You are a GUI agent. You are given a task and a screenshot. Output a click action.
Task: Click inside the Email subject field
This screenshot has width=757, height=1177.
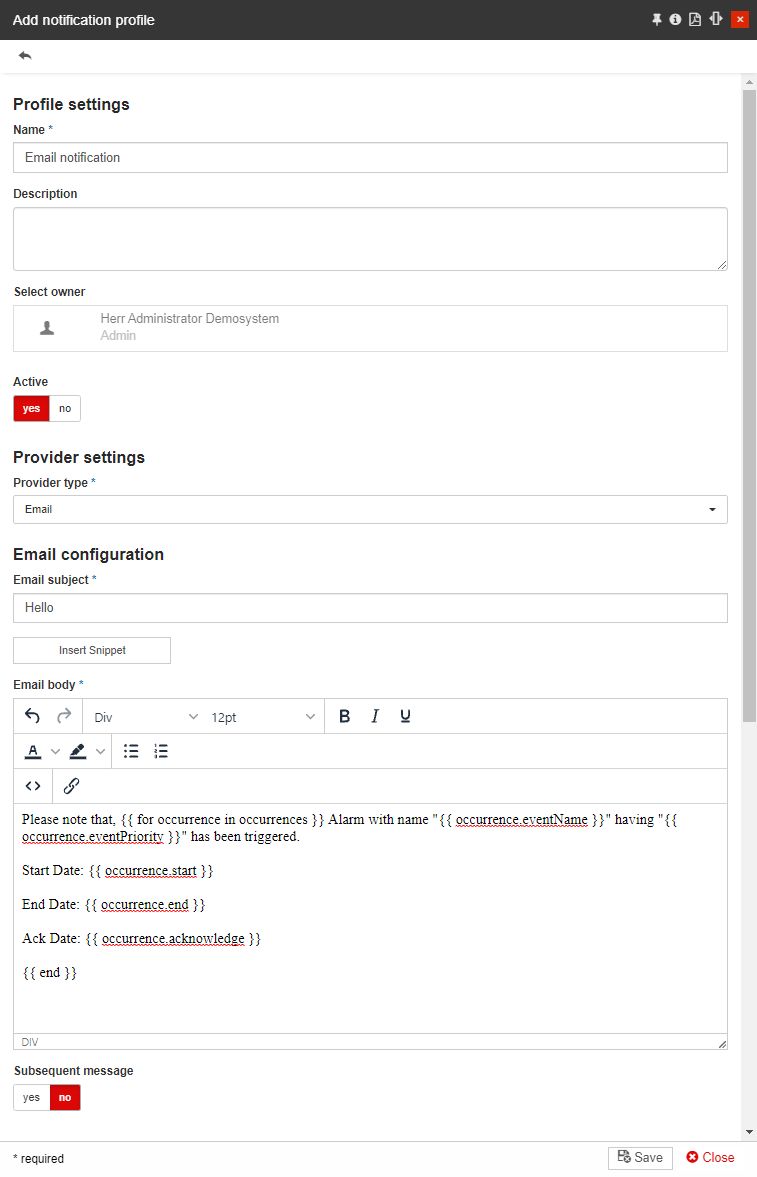tap(370, 607)
